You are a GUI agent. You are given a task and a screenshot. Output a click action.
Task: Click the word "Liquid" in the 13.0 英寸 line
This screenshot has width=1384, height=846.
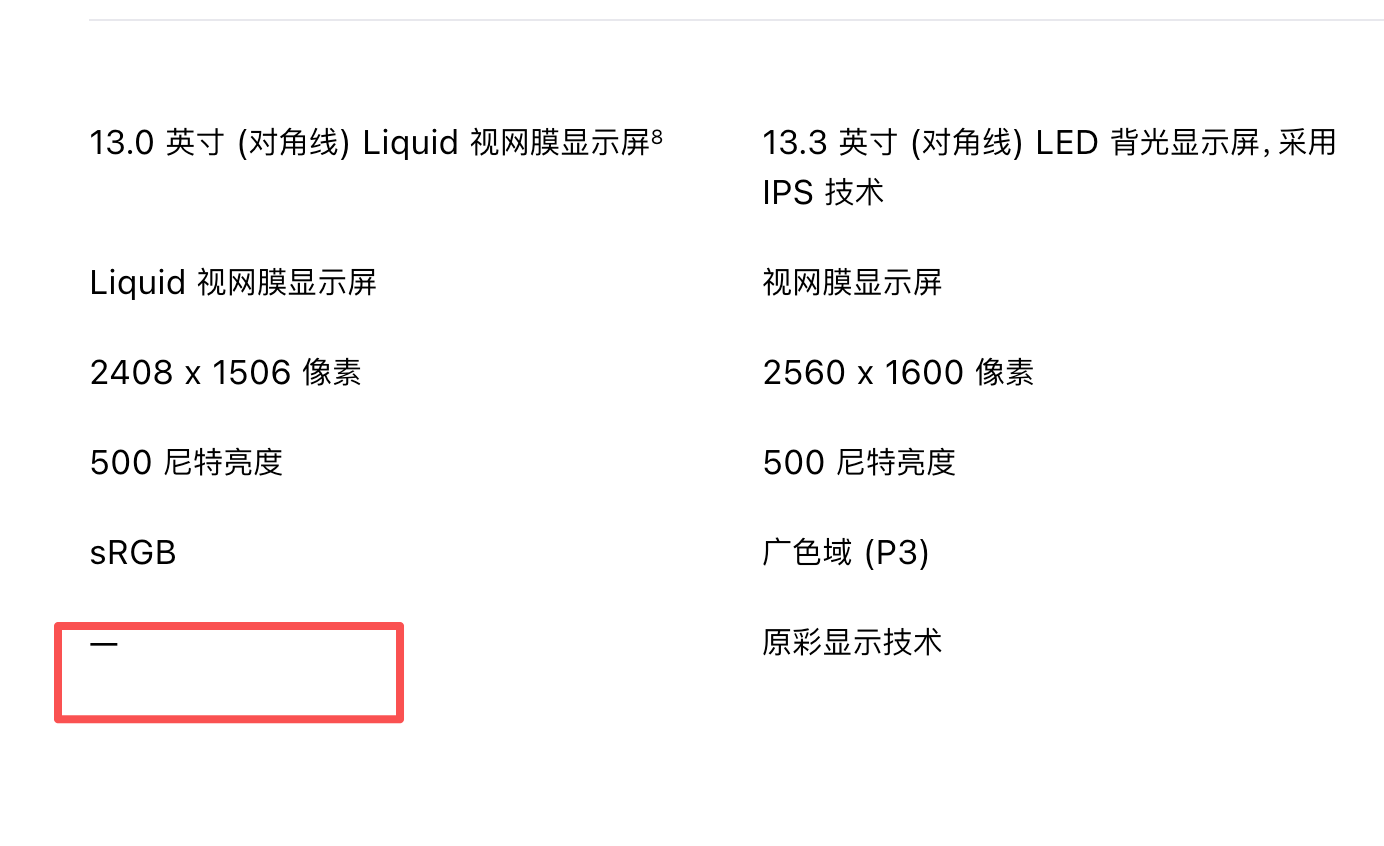coord(410,143)
